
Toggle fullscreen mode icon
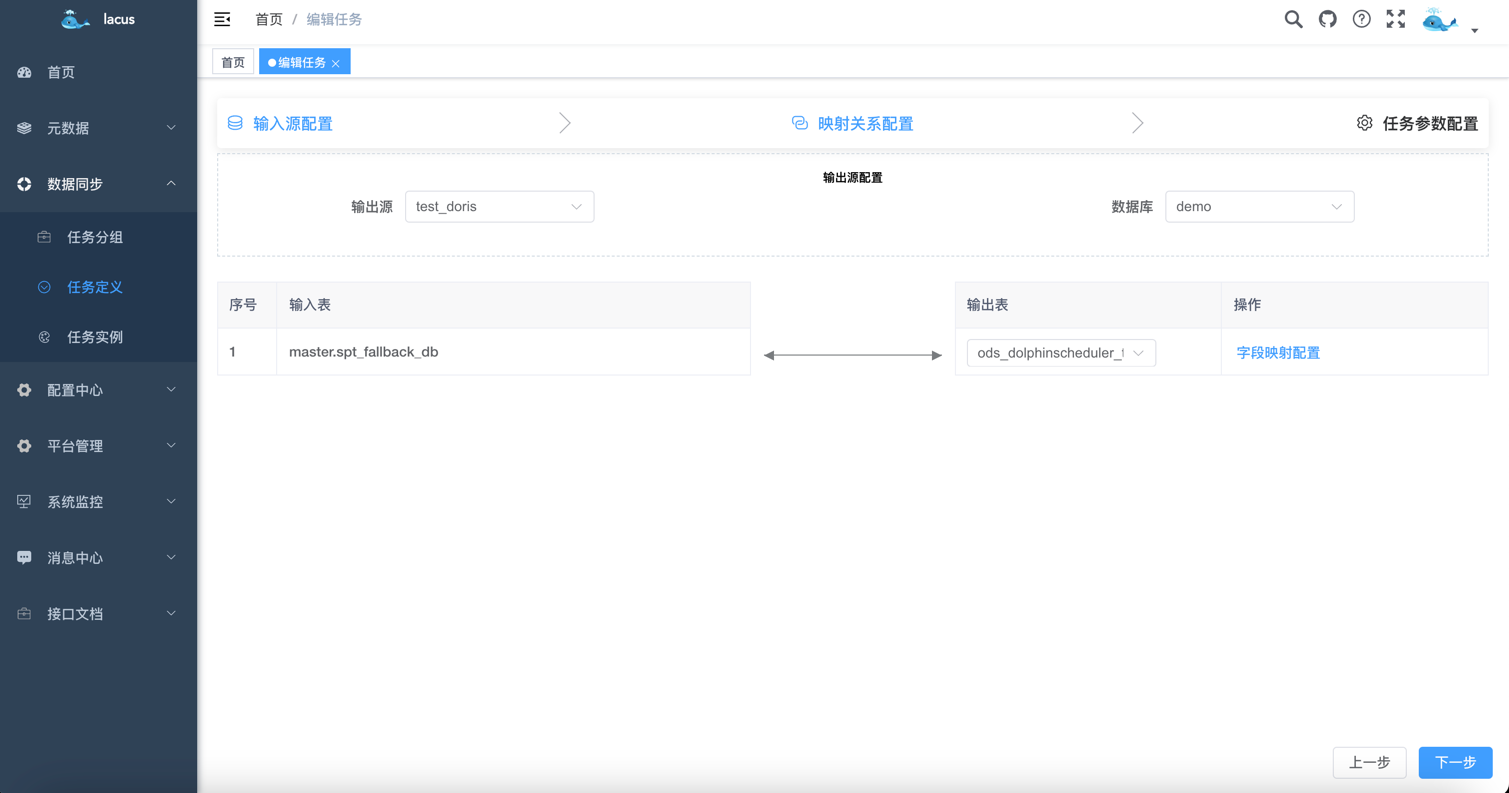[x=1395, y=19]
